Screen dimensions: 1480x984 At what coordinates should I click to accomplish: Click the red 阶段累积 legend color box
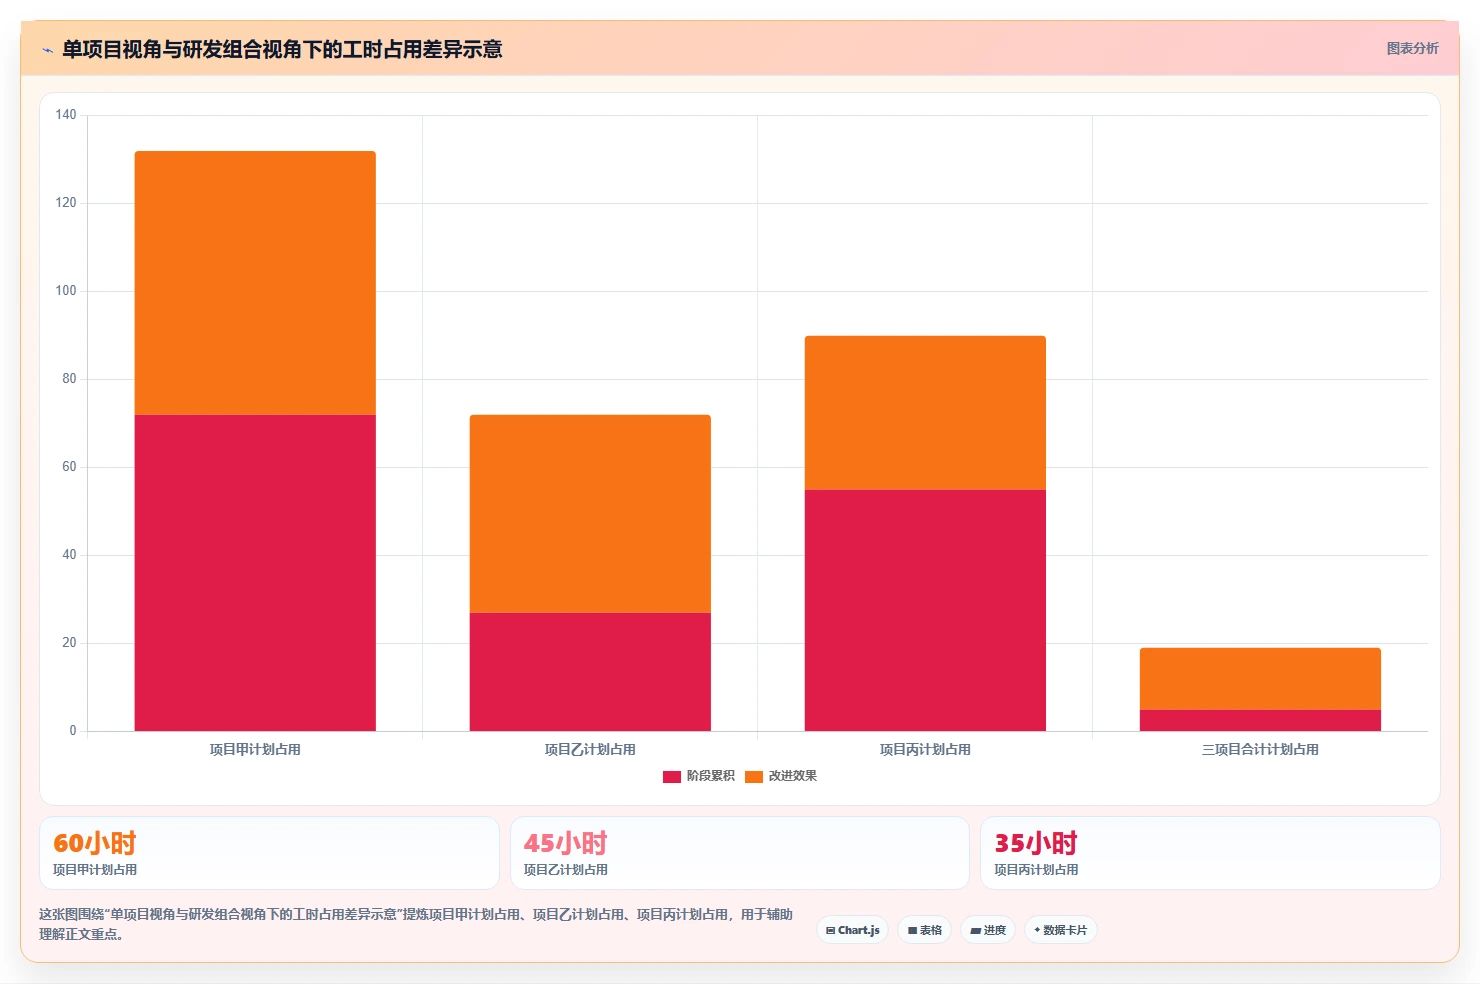click(x=672, y=776)
